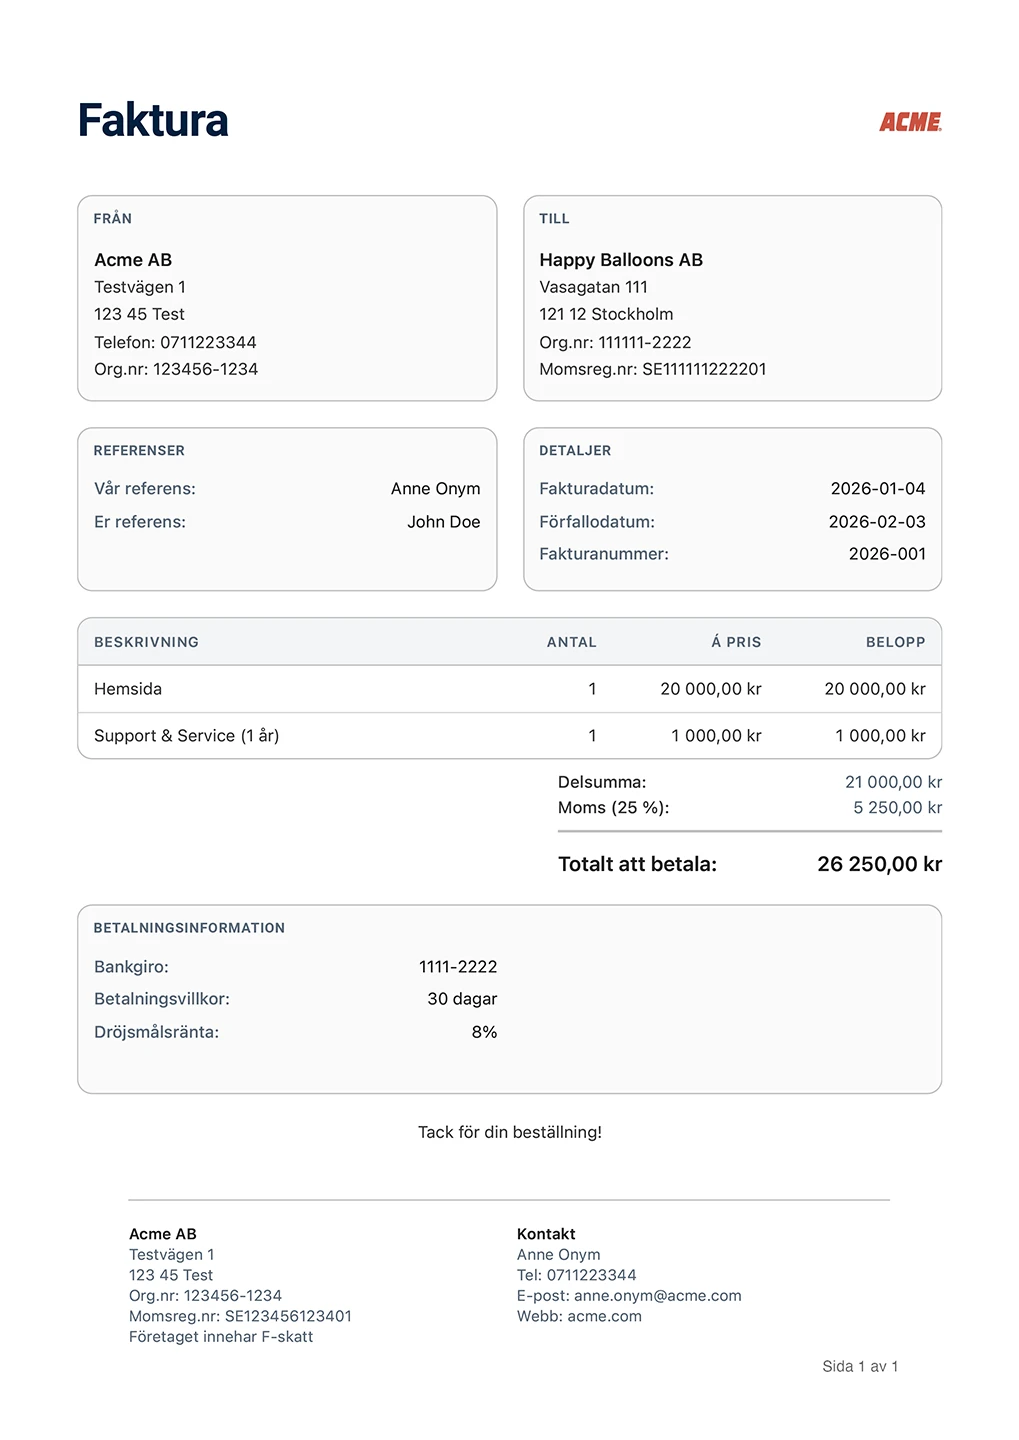The height and width of the screenshot is (1440, 1019).
Task: Select the Totalt att betala amount
Action: pos(879,863)
